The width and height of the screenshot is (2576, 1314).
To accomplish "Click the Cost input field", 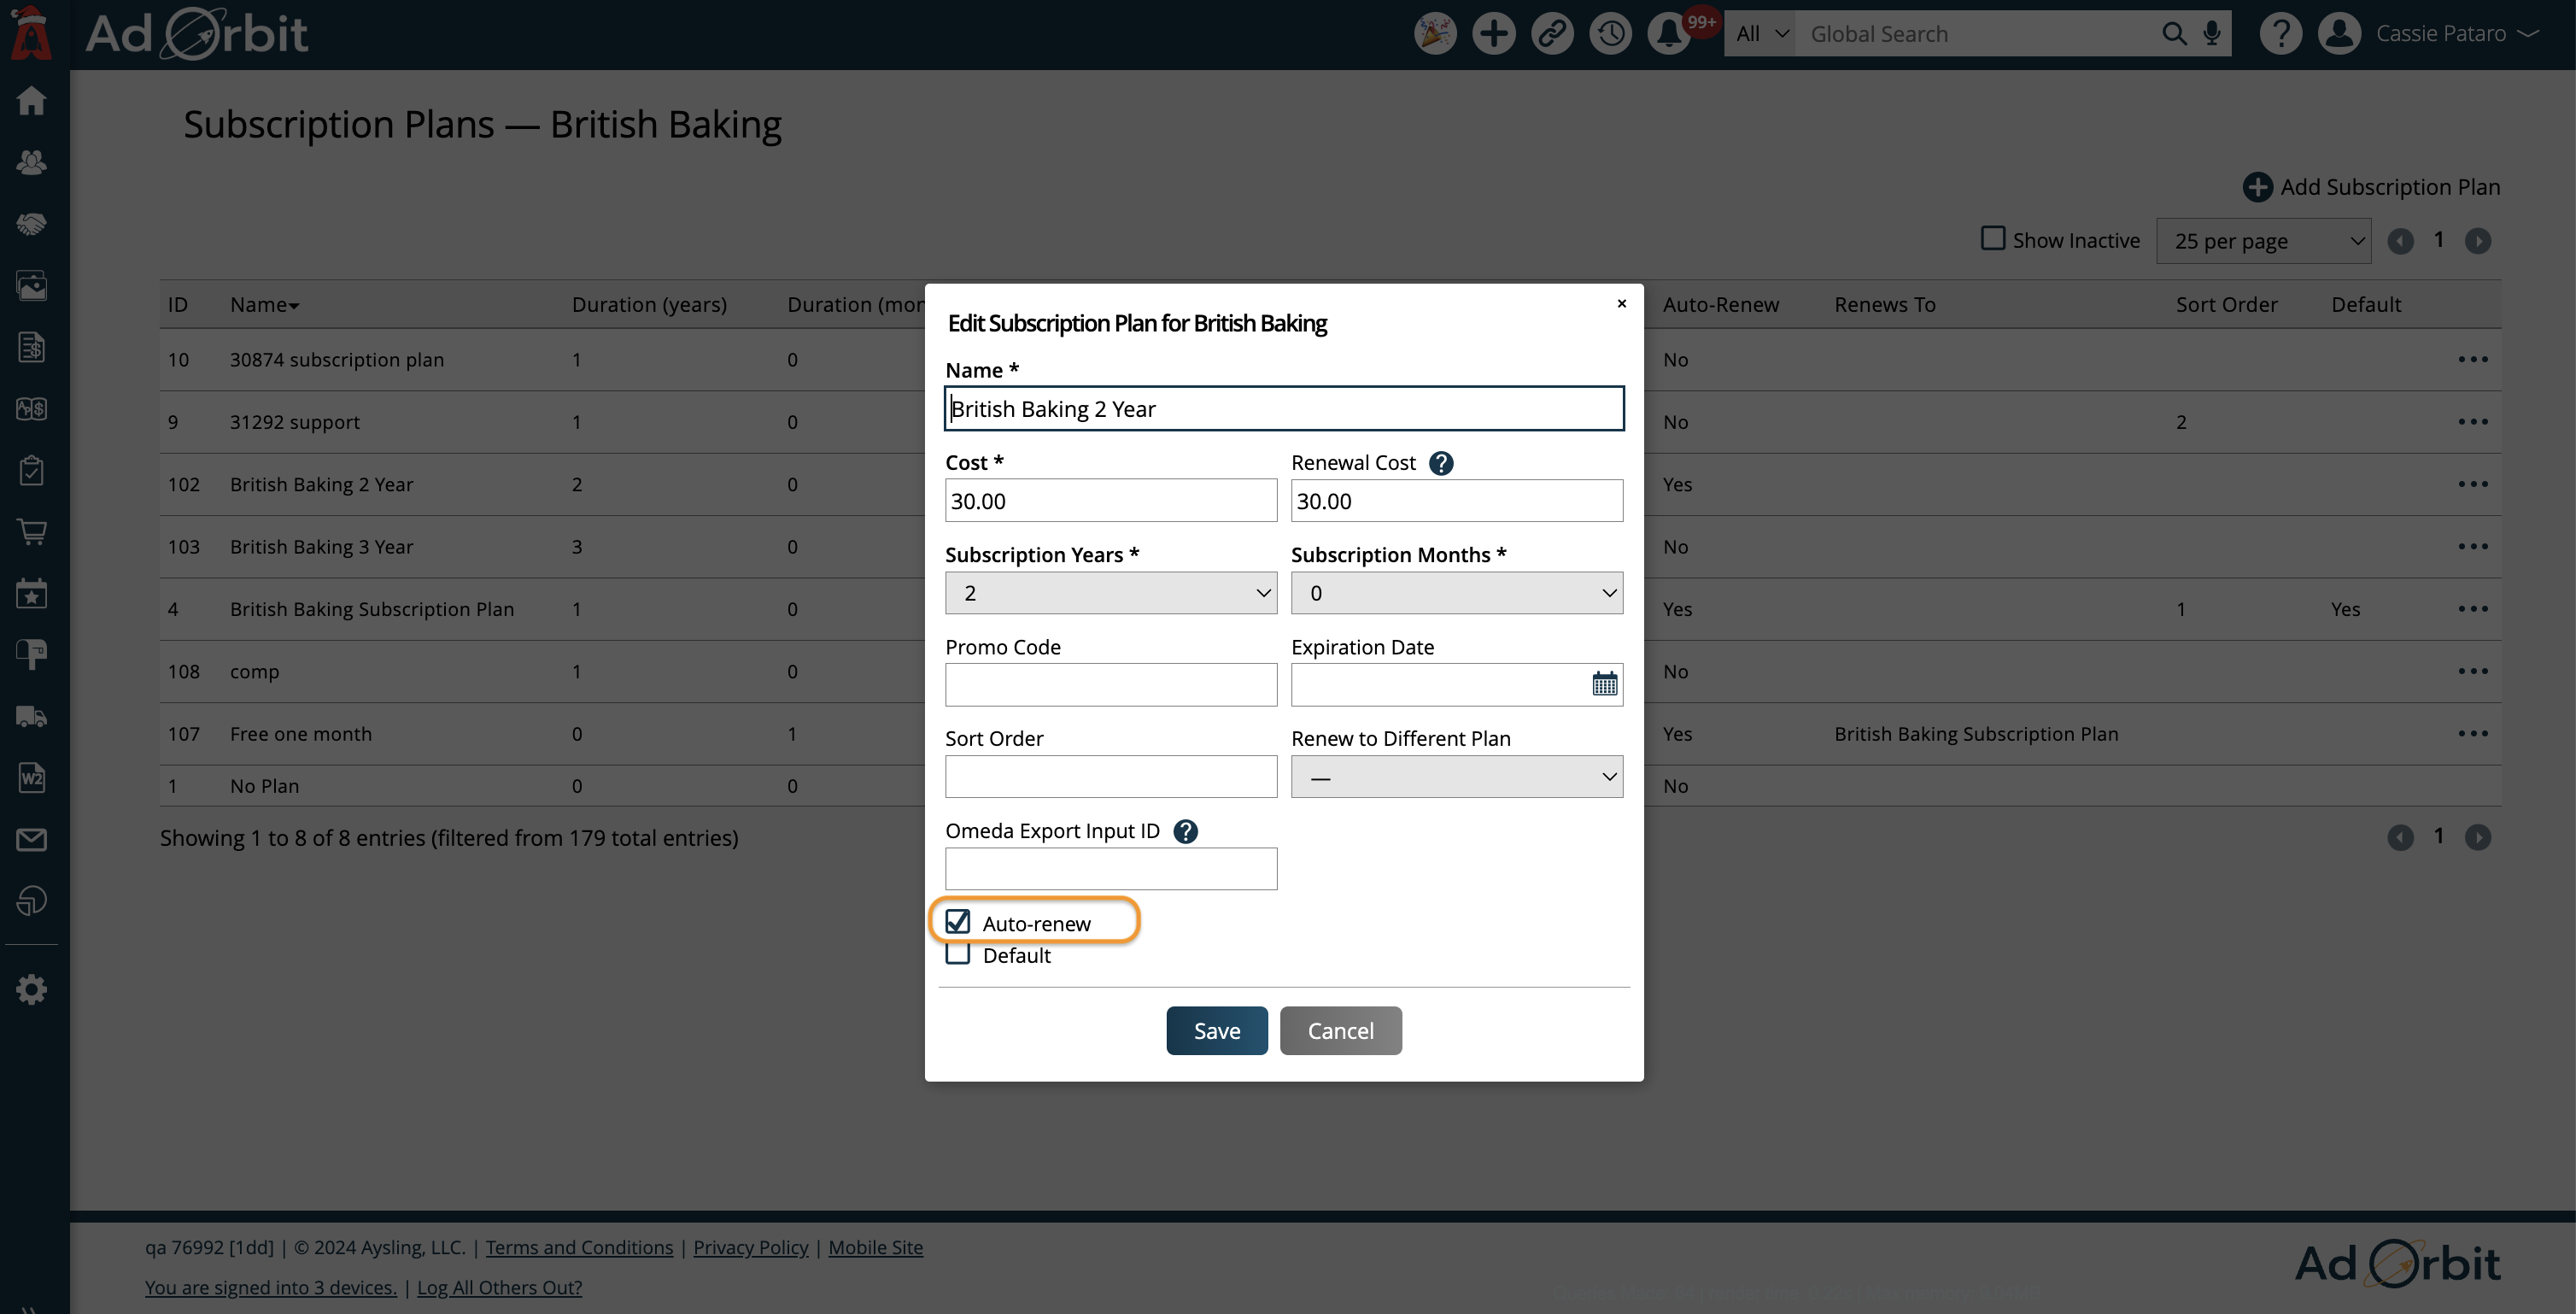I will (x=1110, y=501).
